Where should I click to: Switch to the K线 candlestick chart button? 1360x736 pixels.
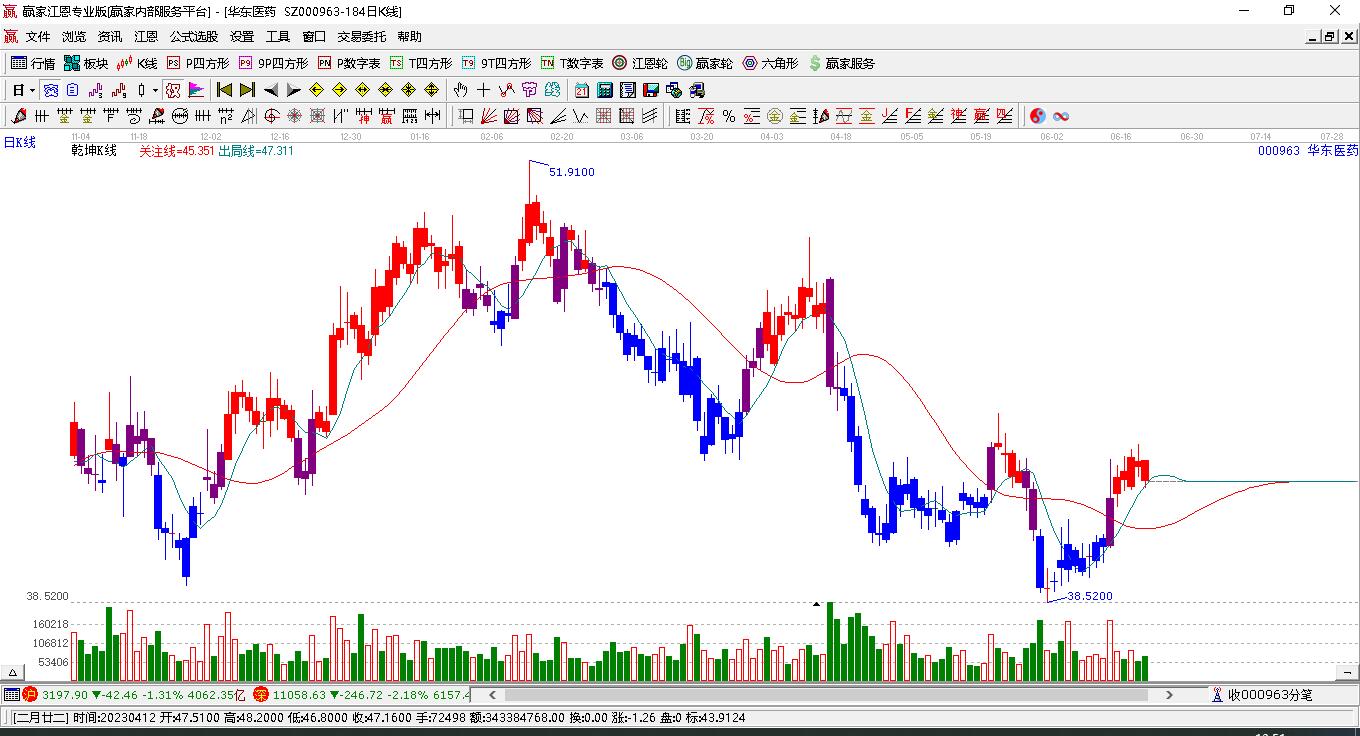coord(137,63)
